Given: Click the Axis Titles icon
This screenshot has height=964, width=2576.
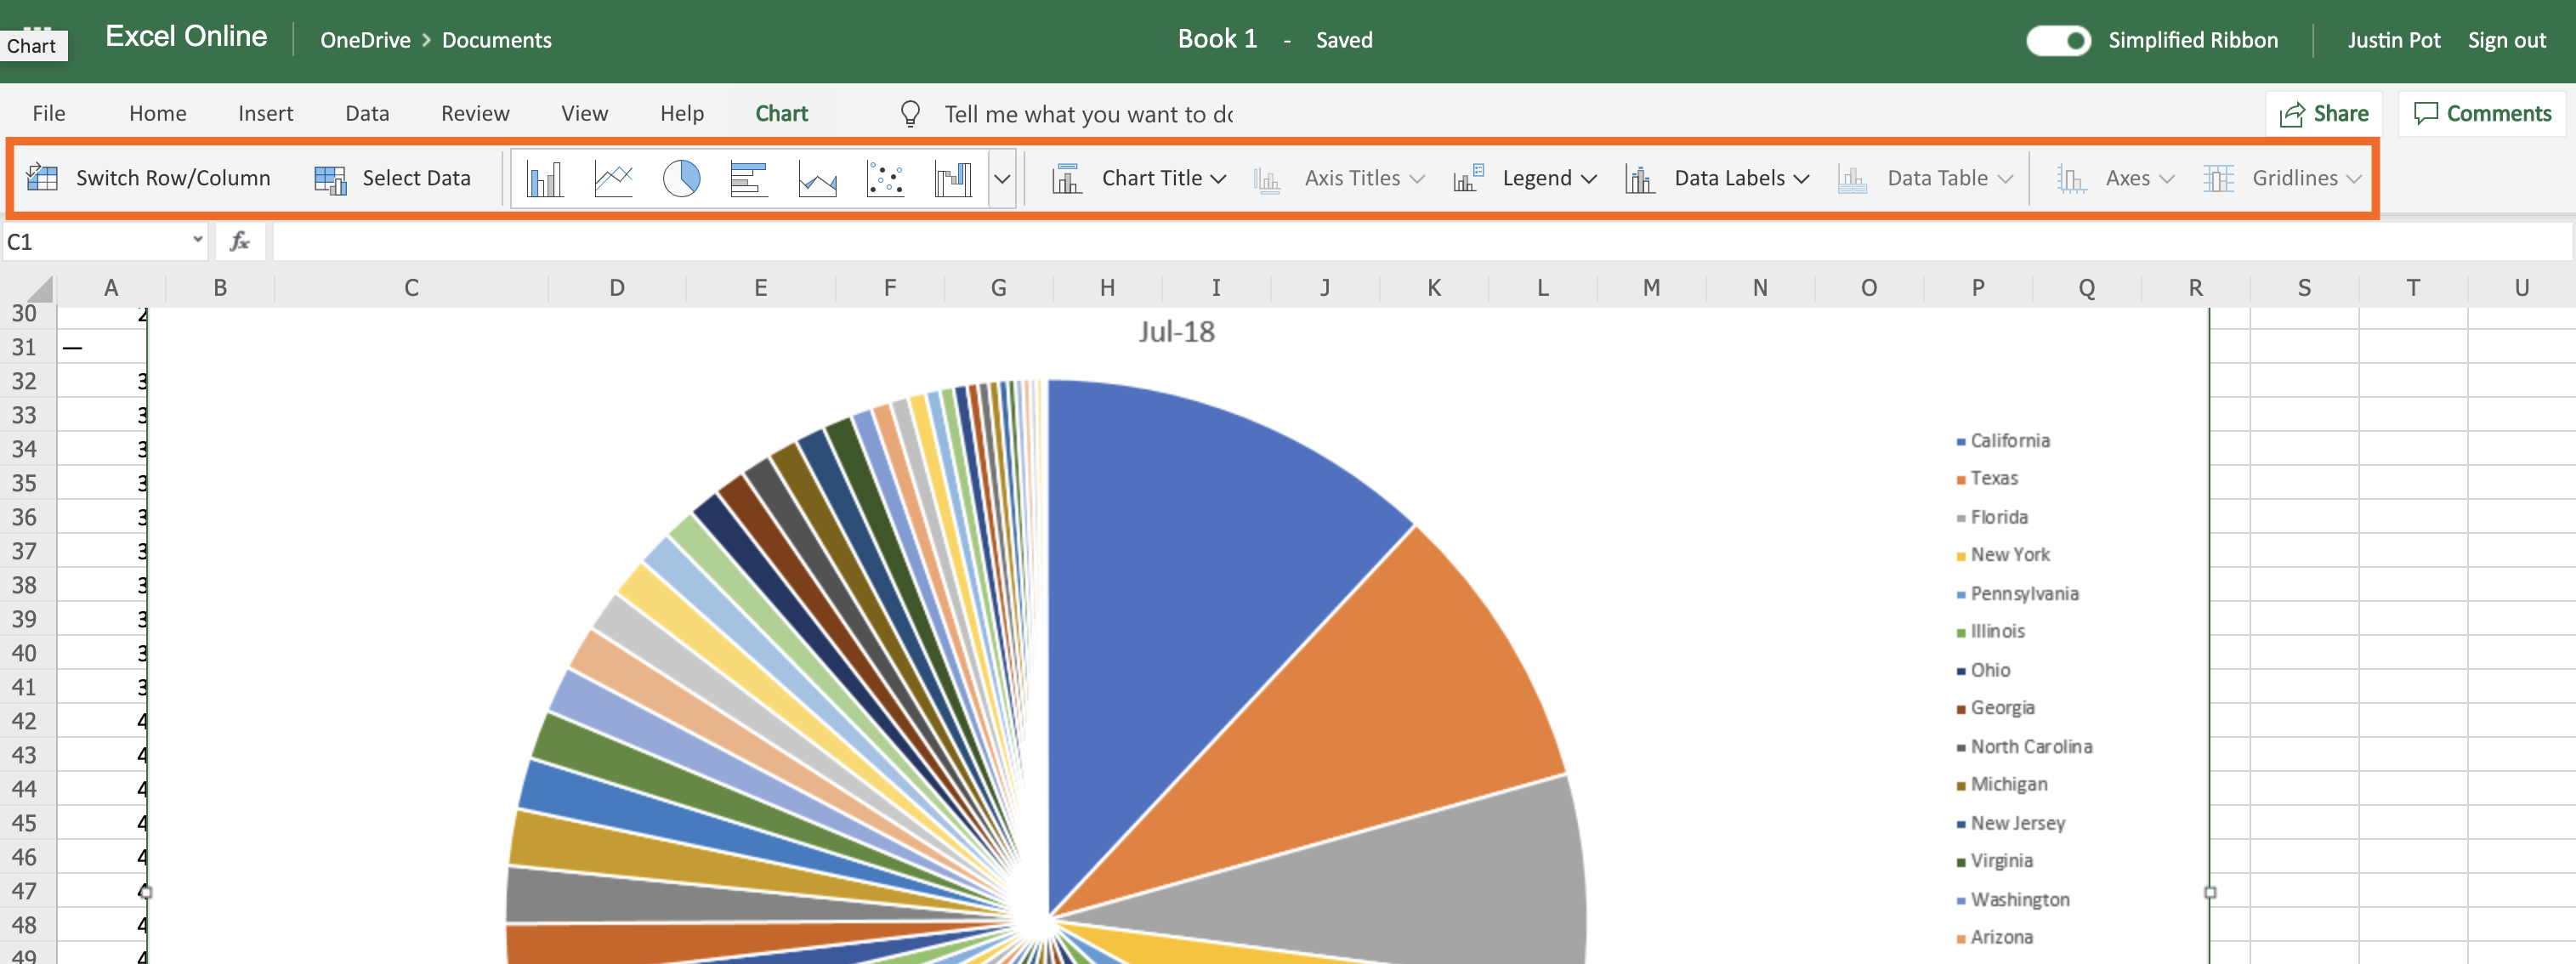Looking at the screenshot, I should 1267,179.
